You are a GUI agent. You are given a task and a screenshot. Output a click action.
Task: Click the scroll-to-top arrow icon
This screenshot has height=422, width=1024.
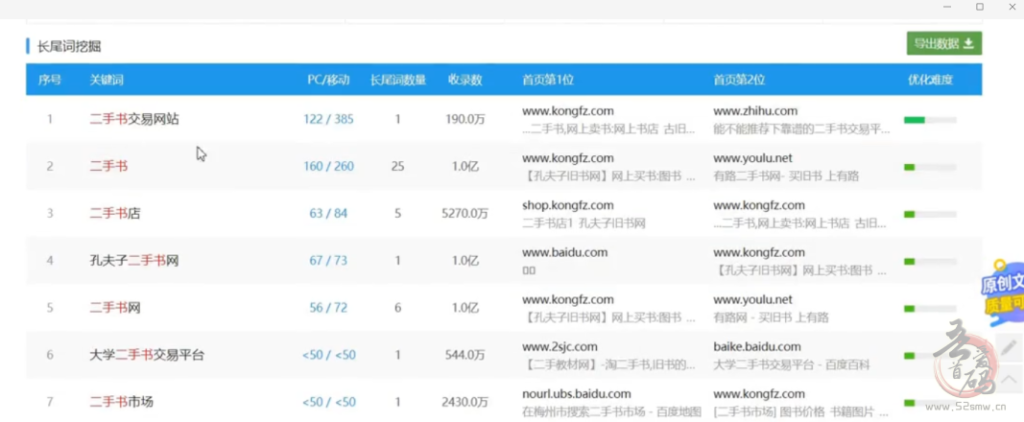(1009, 378)
